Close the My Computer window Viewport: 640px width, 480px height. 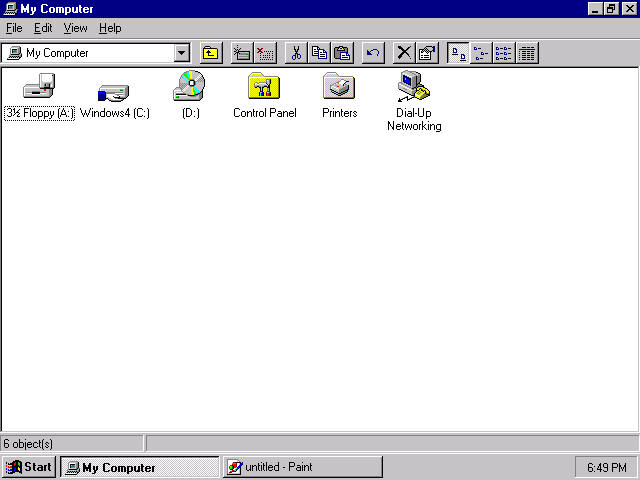(629, 9)
